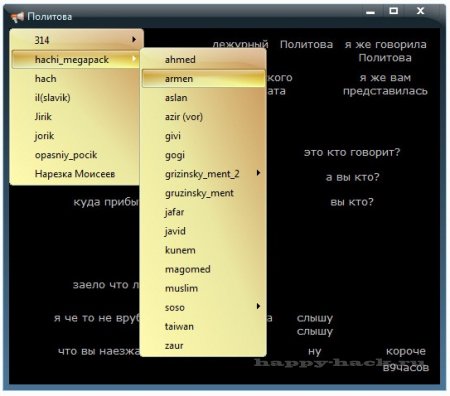The image size is (450, 396).
Task: Play the 'в9часов' phrase
Action: point(406,368)
